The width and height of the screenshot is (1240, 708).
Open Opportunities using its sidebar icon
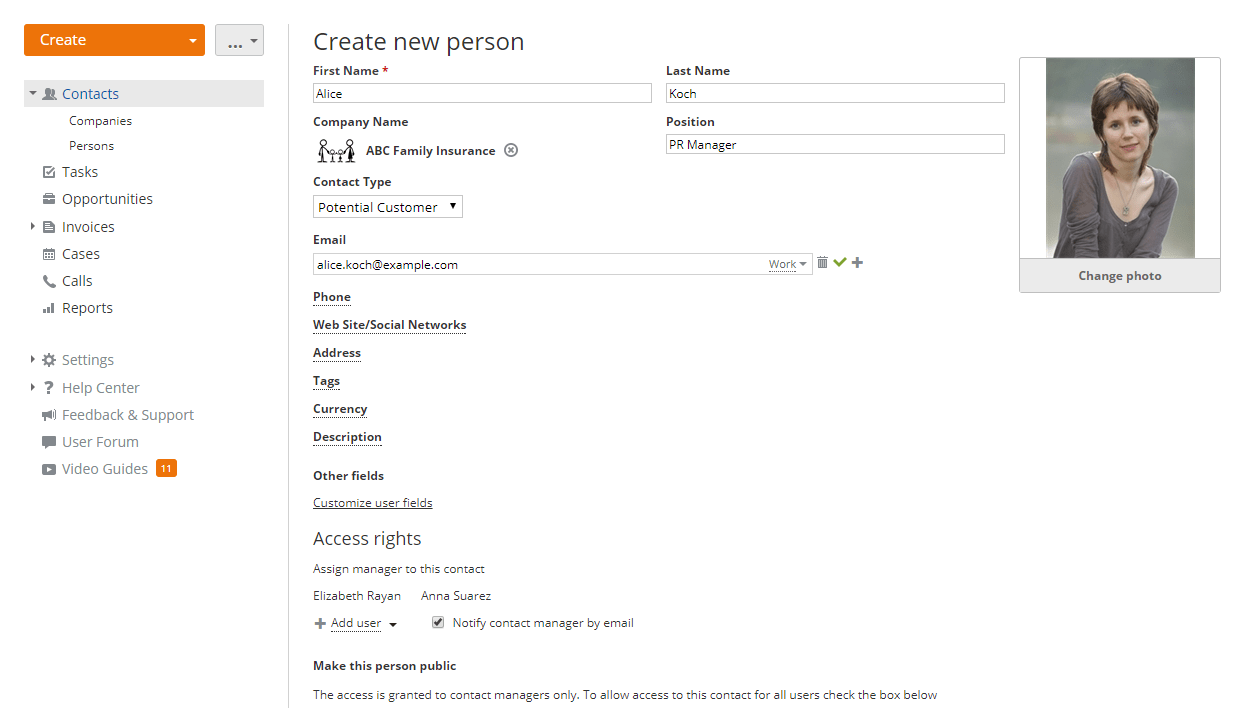48,198
